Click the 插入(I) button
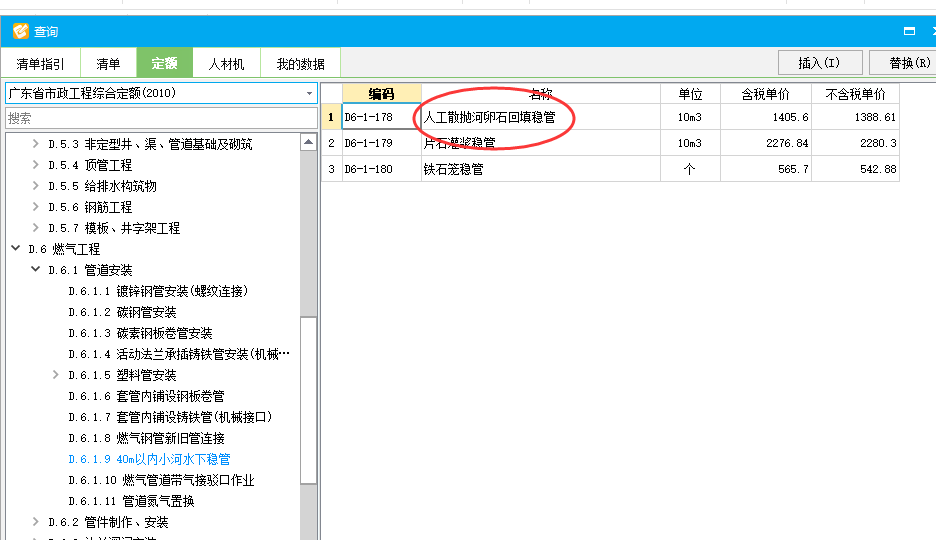This screenshot has height=540, width=936. pos(820,63)
